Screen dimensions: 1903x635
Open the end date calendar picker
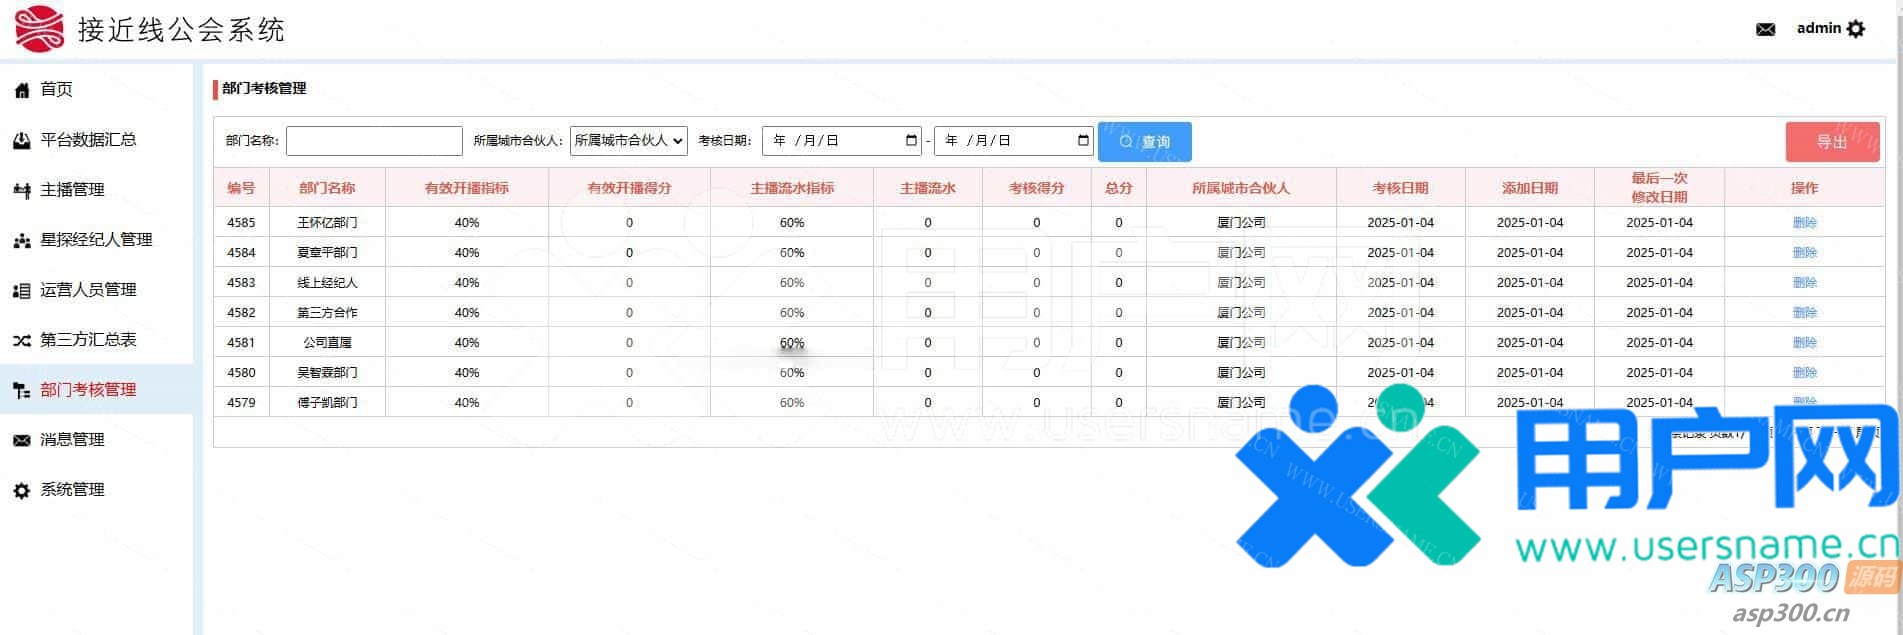[1083, 141]
